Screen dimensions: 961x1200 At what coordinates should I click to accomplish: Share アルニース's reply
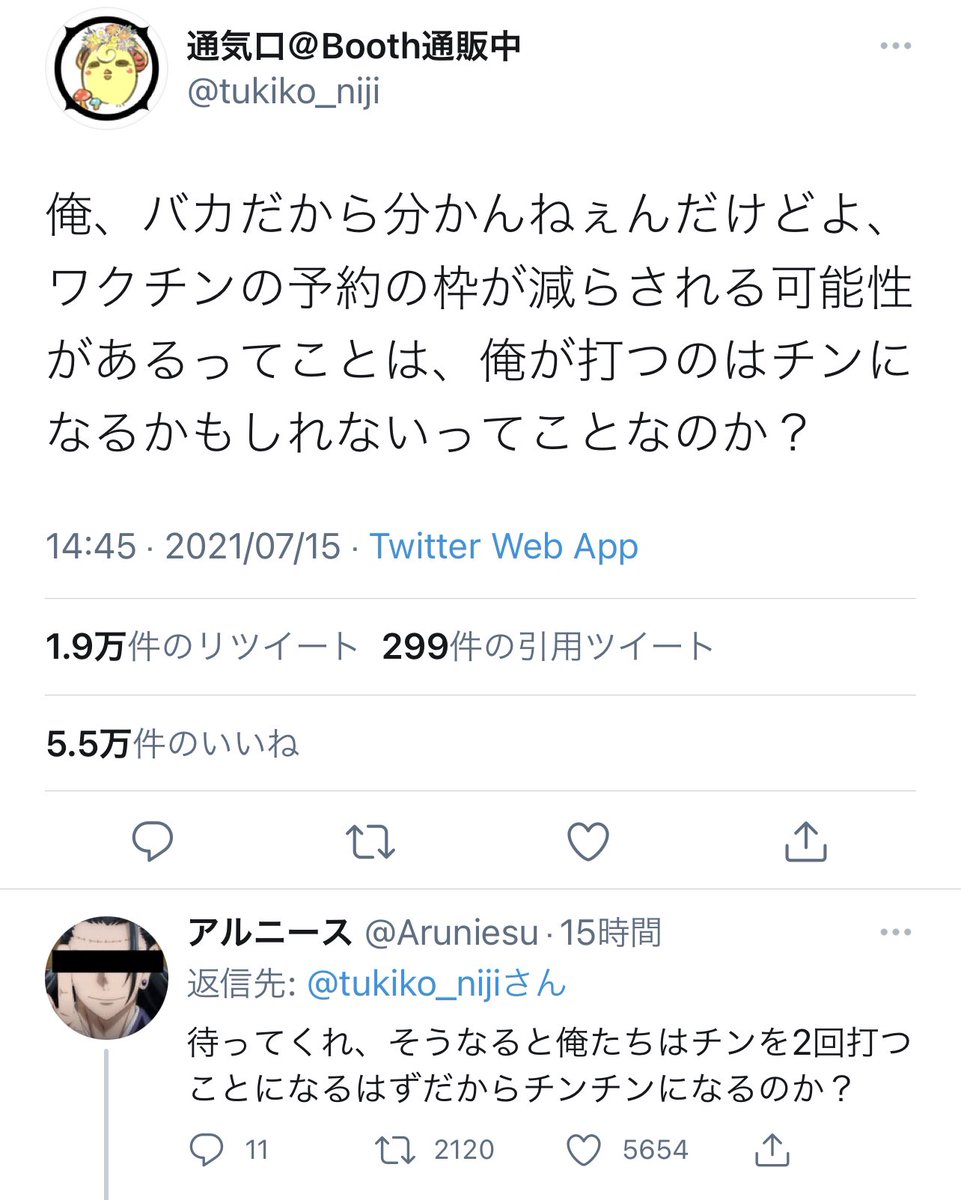coord(771,1150)
